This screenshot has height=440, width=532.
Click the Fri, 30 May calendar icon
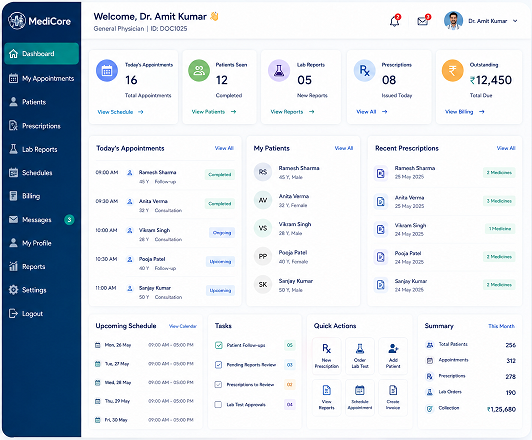pyautogui.click(x=98, y=420)
